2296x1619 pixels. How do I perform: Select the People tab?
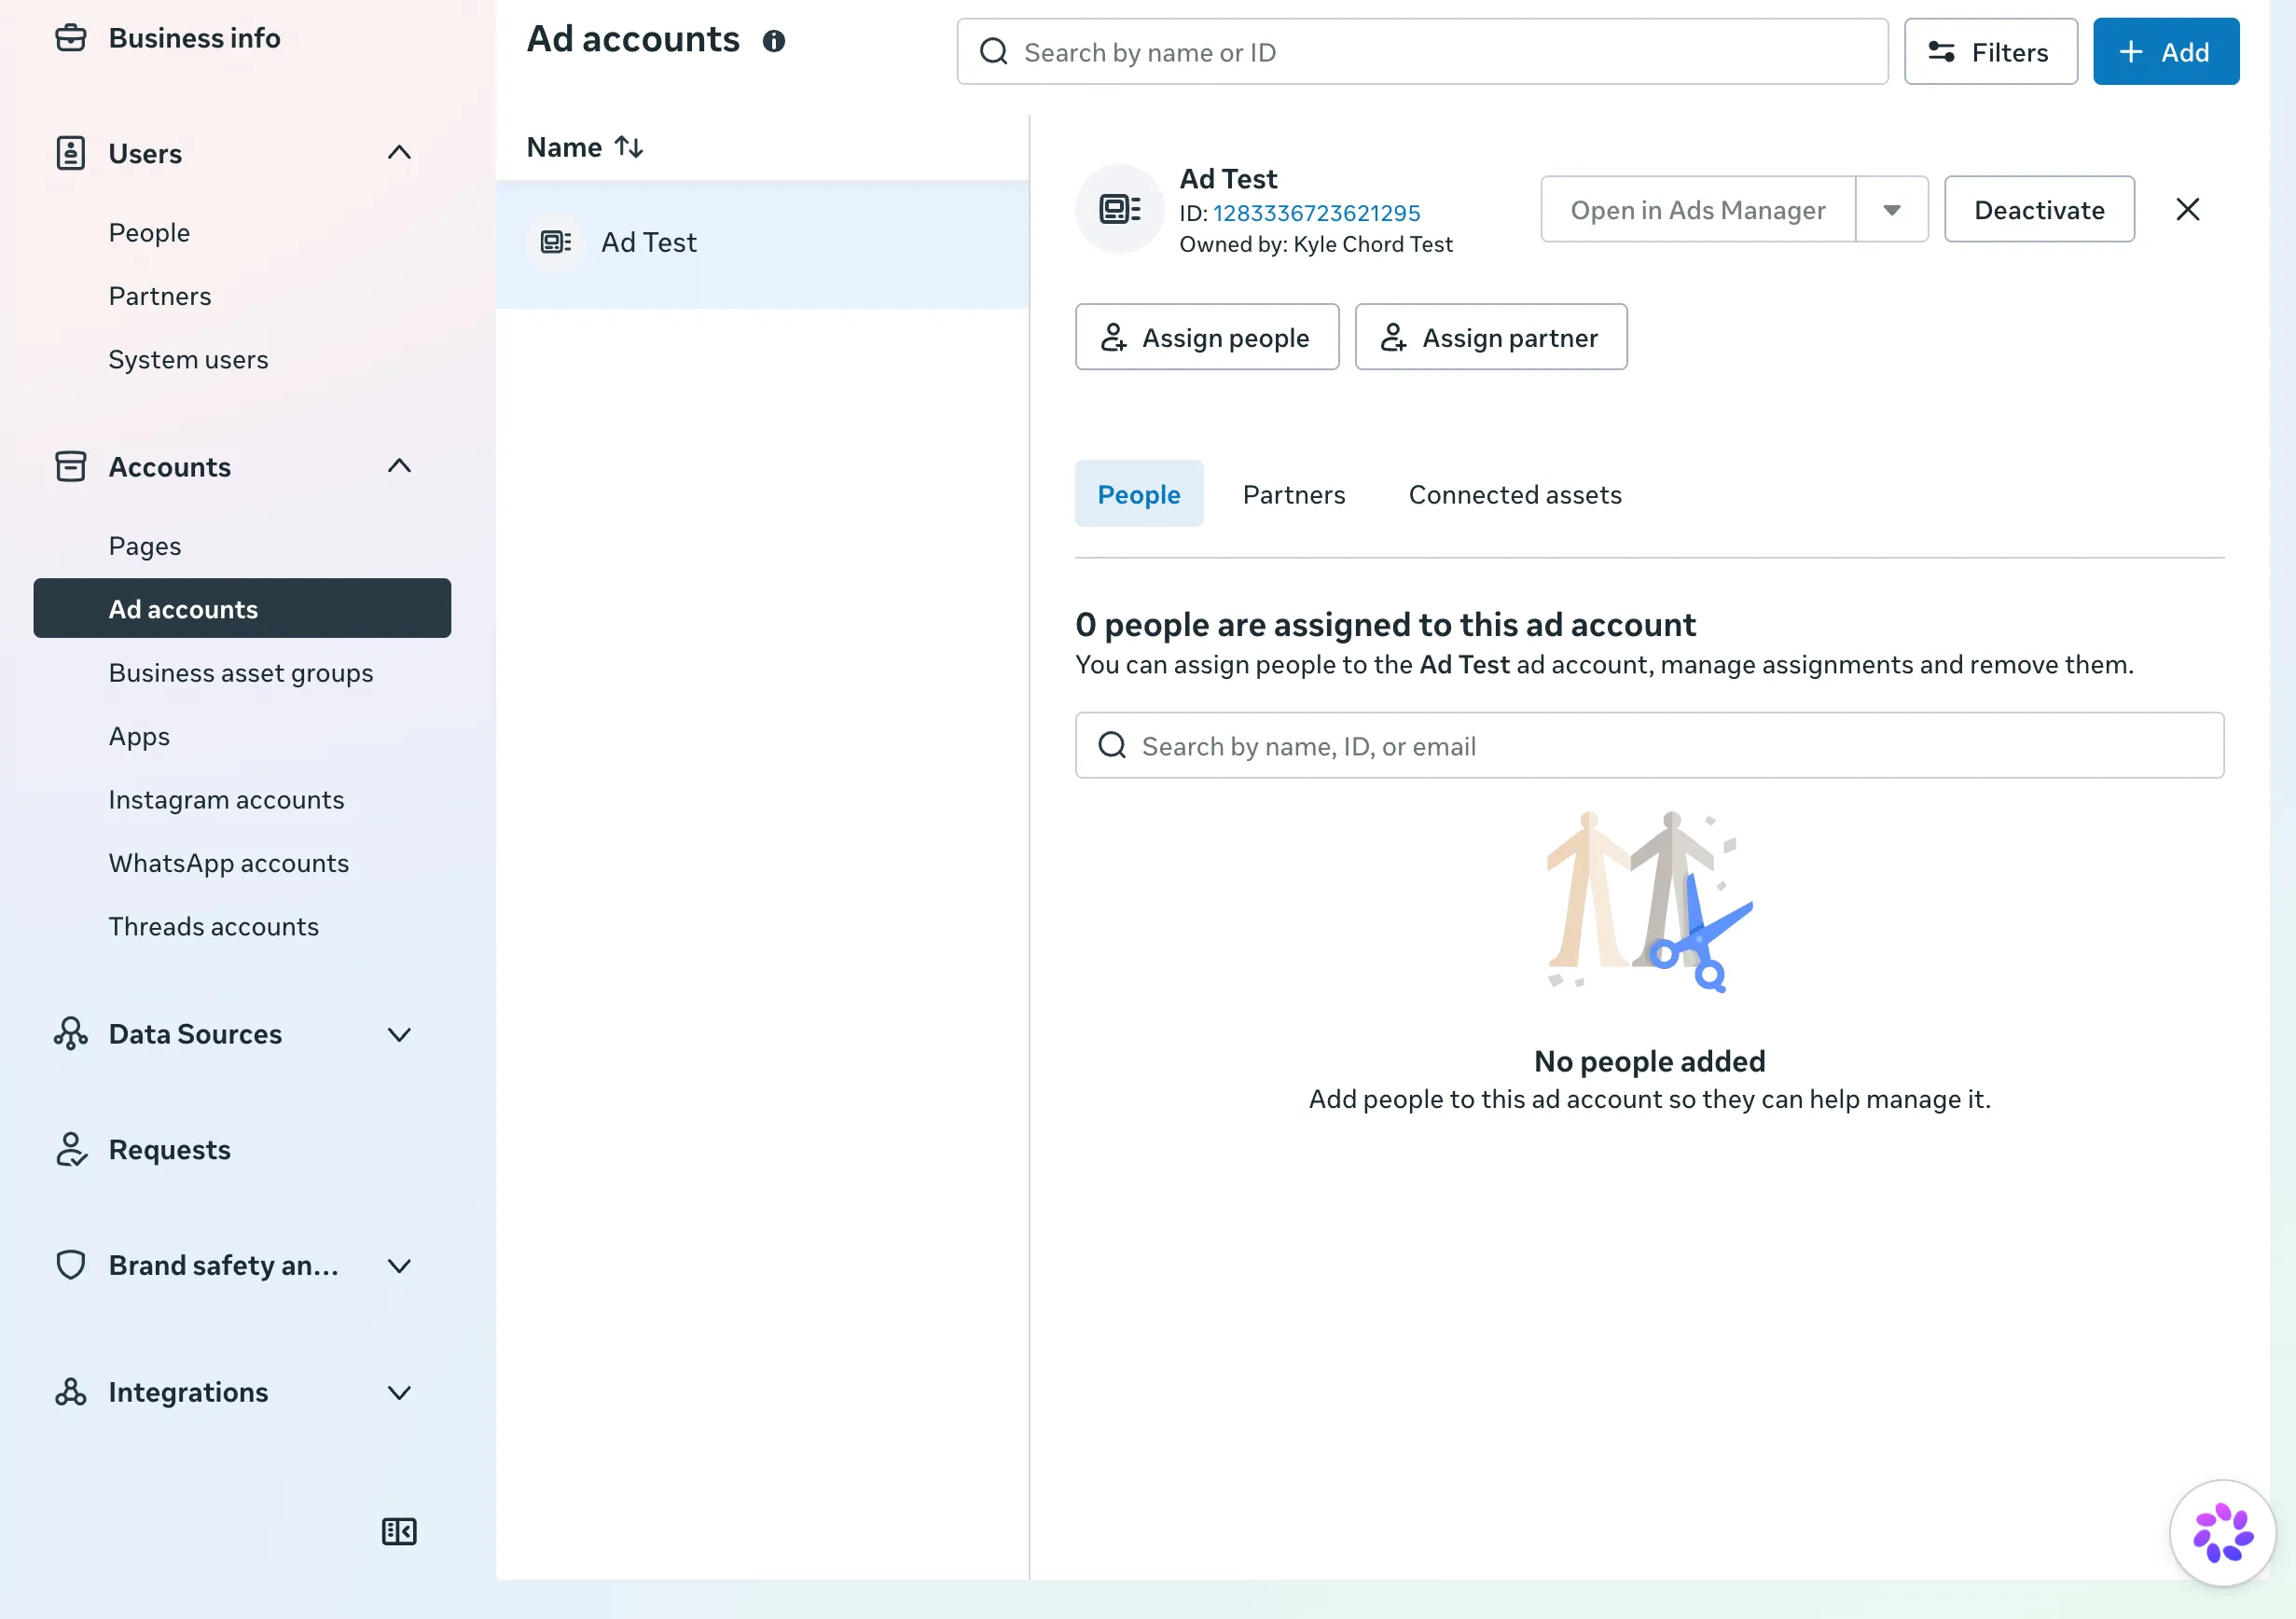pyautogui.click(x=1139, y=494)
